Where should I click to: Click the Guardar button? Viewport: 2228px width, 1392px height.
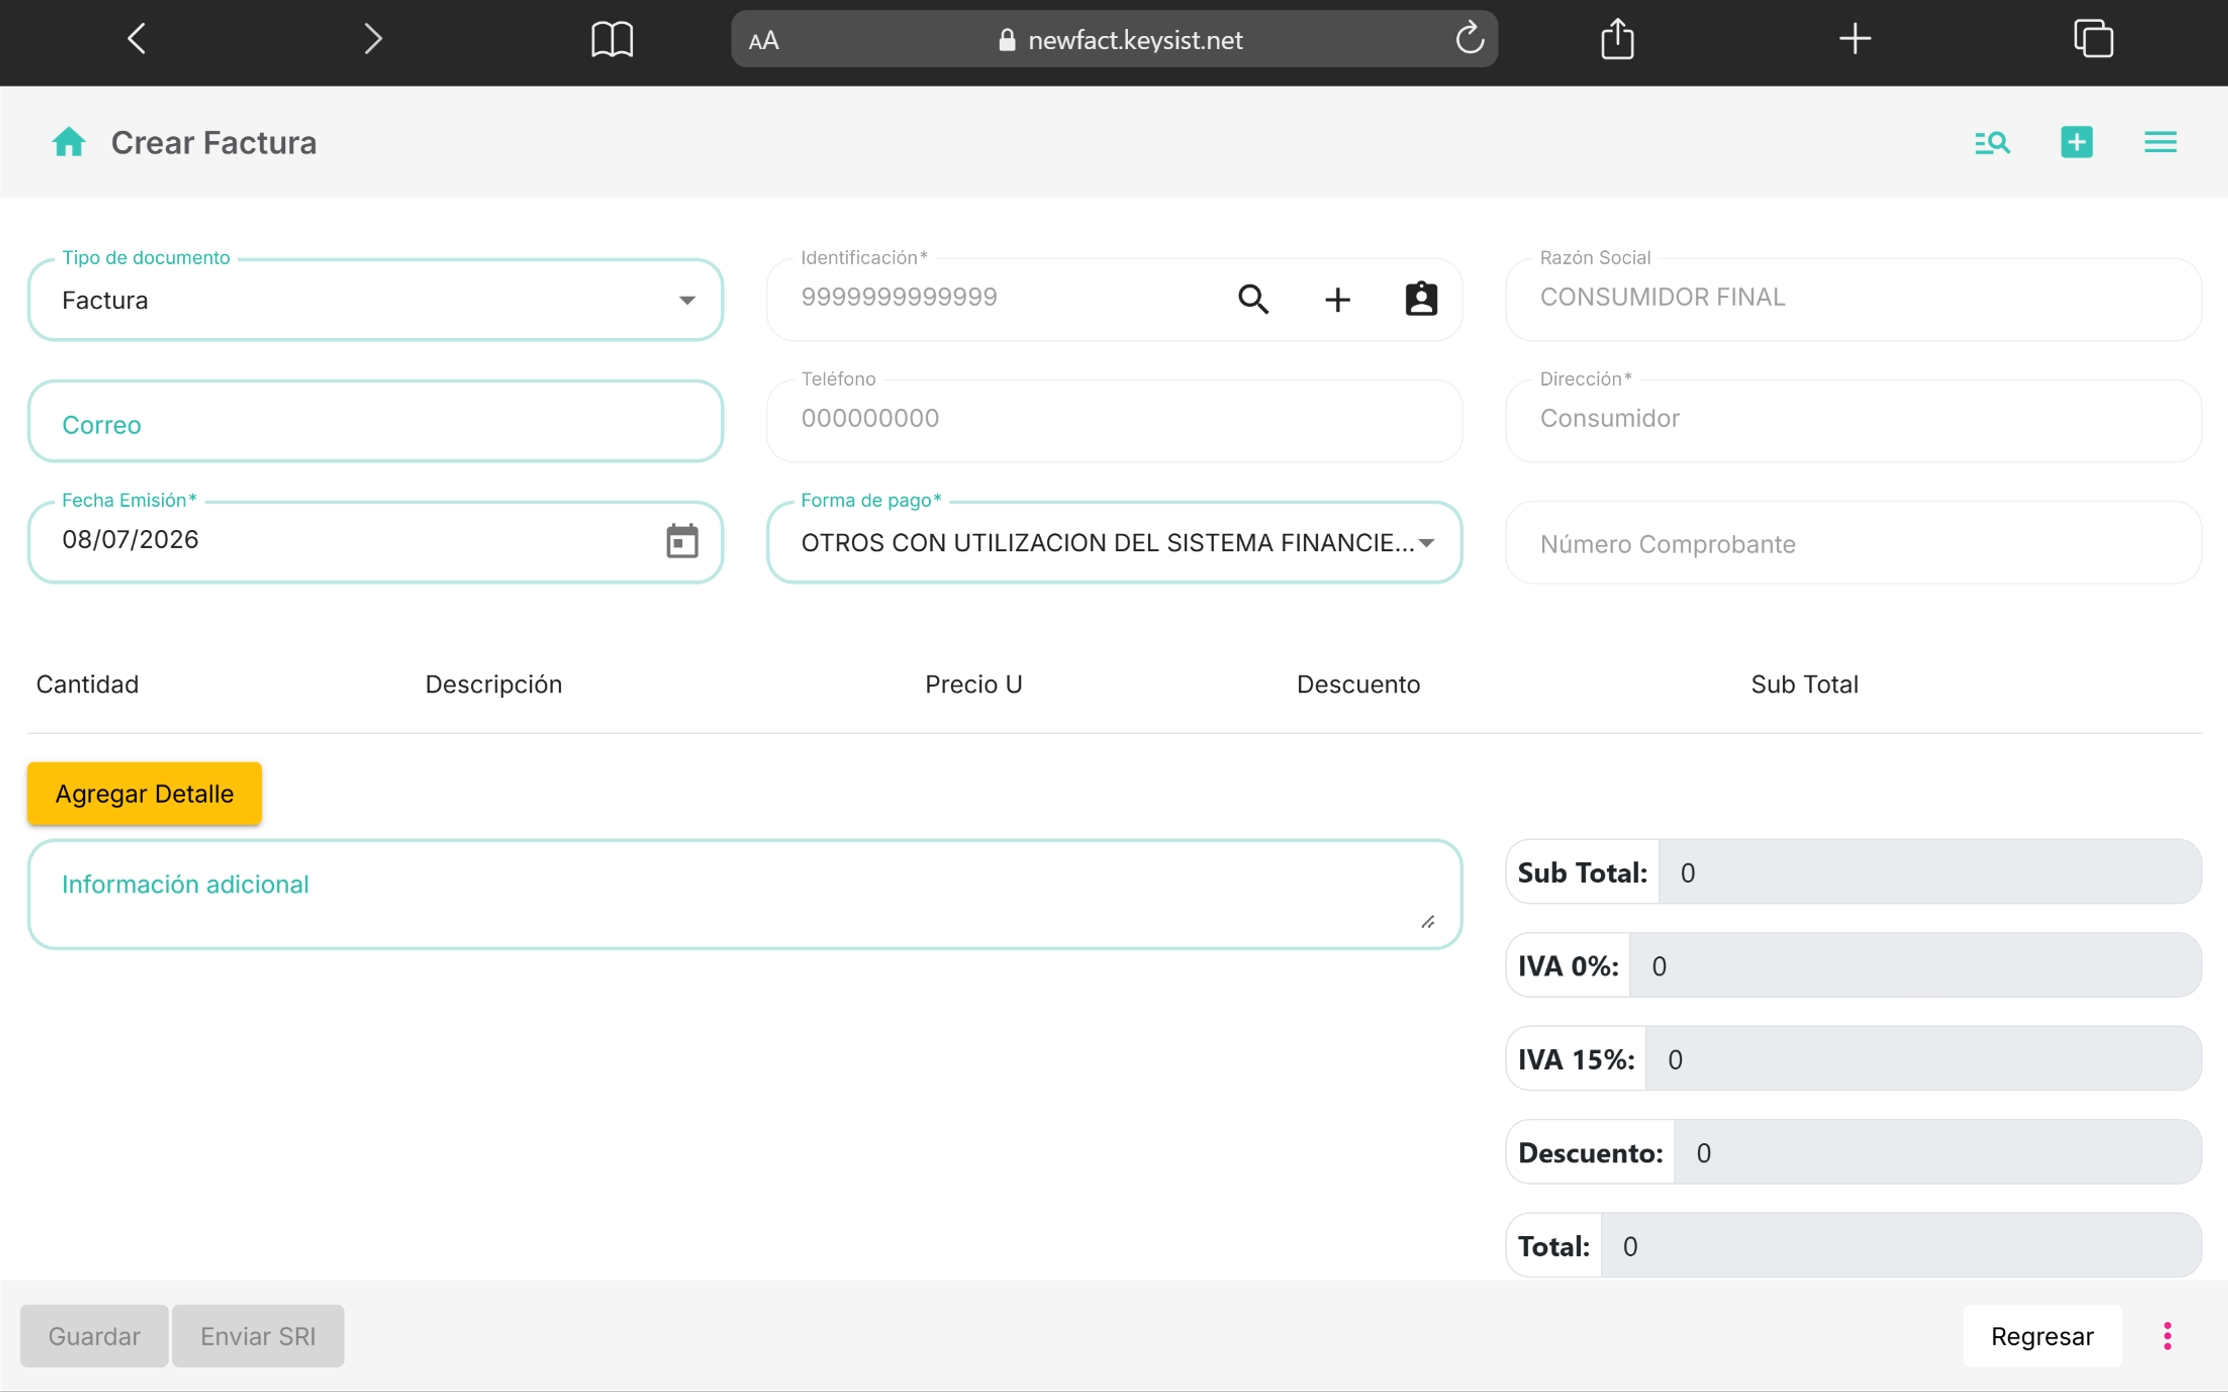94,1336
